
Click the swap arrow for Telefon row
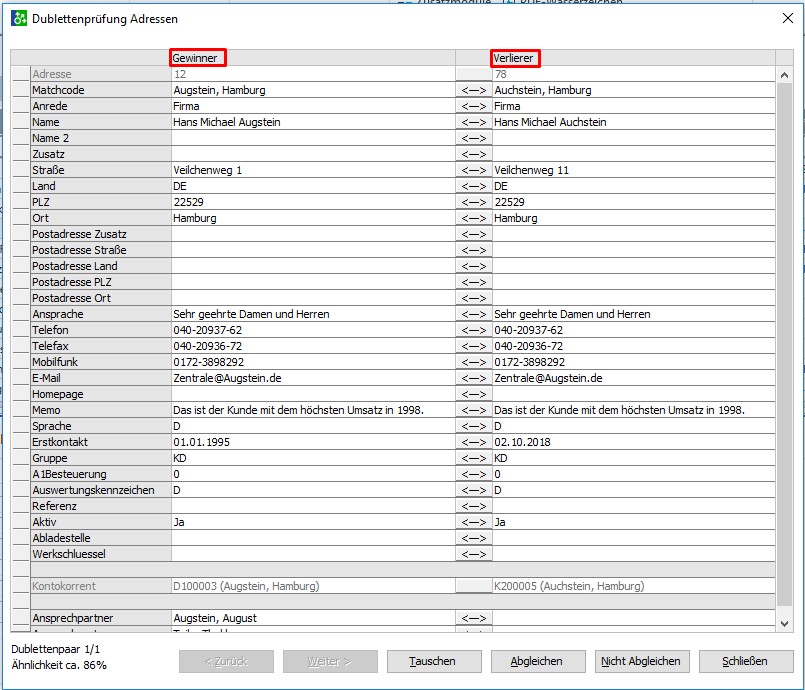click(x=473, y=330)
